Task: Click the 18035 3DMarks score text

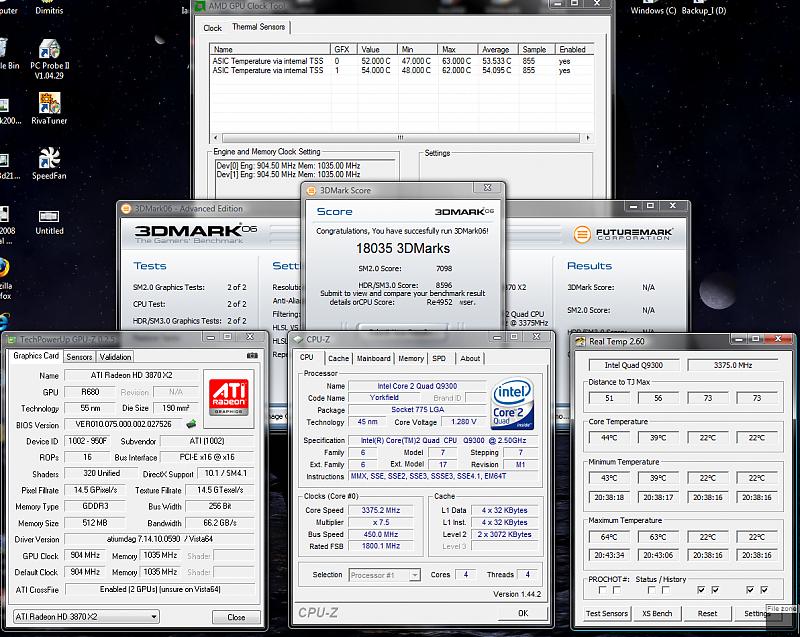Action: [403, 248]
